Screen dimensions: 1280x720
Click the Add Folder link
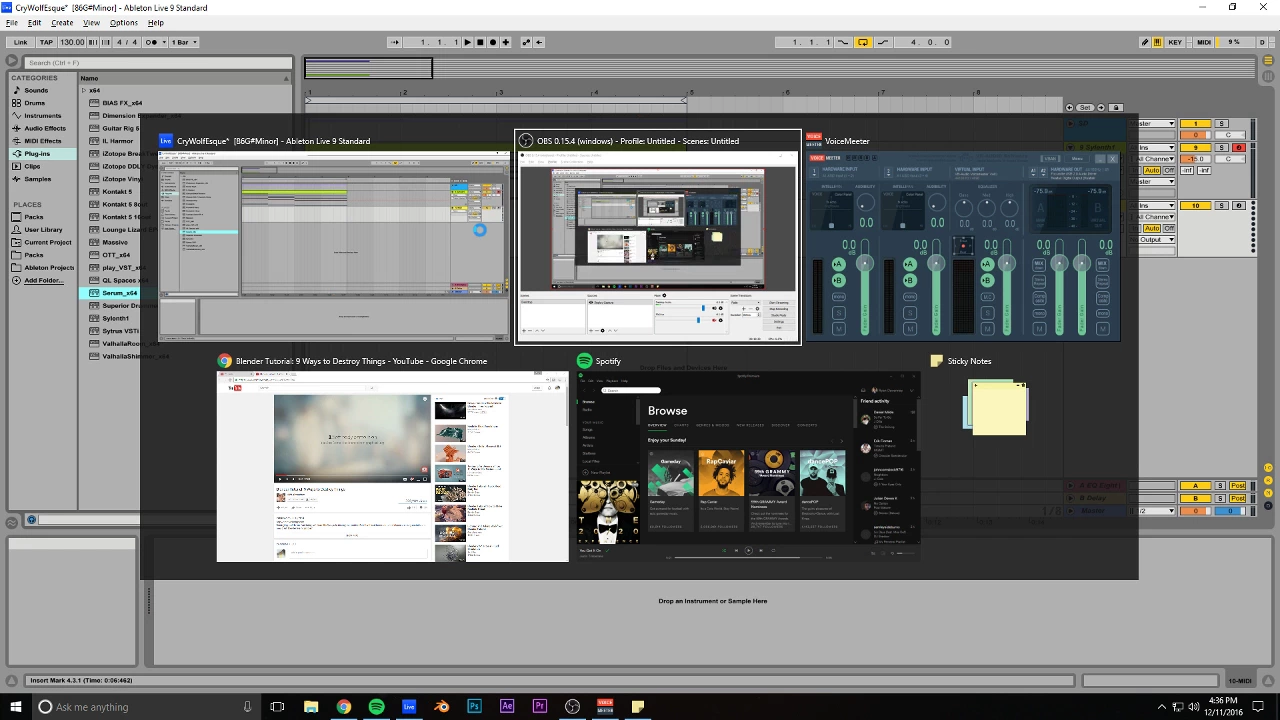[43, 280]
